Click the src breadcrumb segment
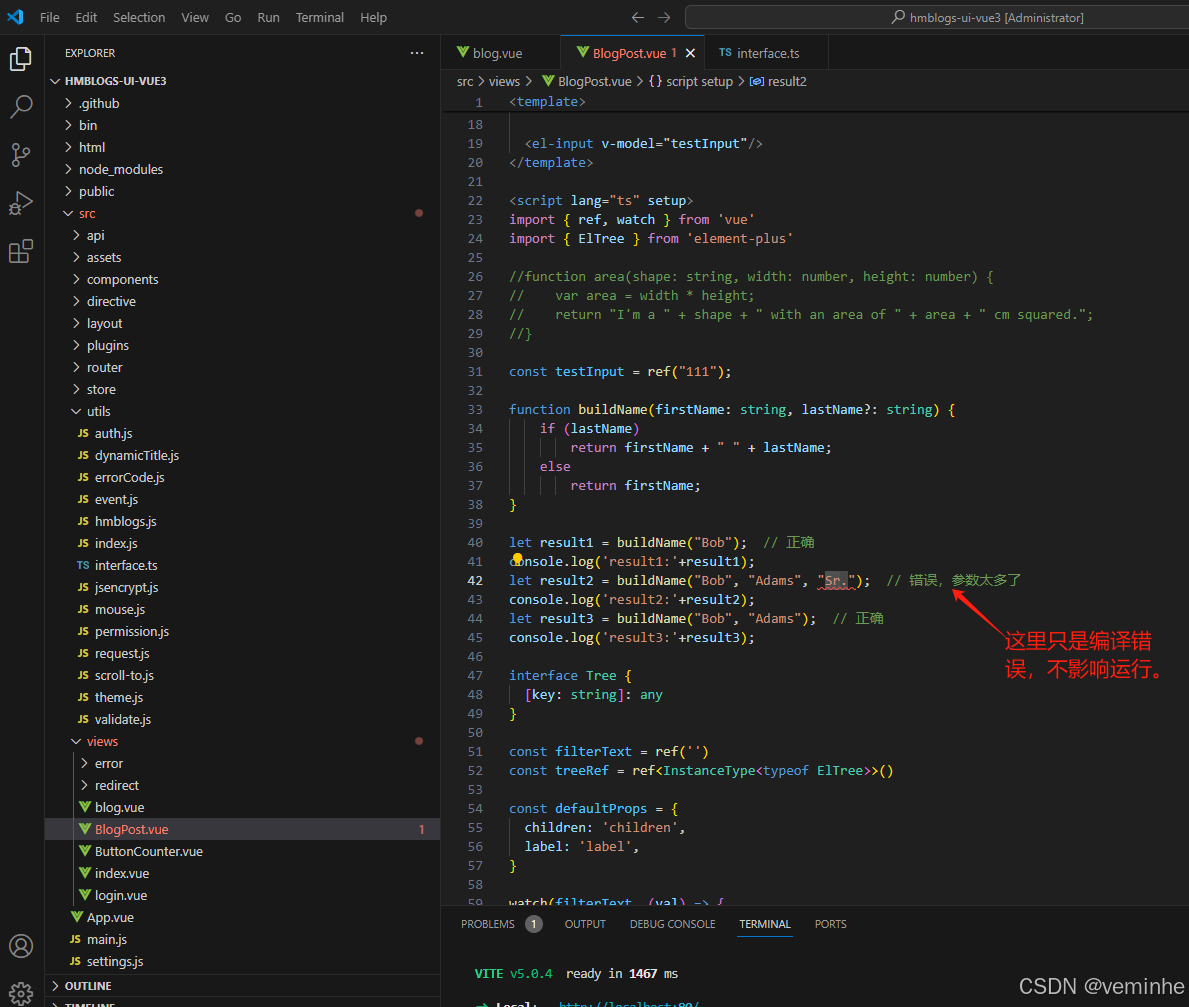This screenshot has width=1189, height=1007. pos(465,81)
